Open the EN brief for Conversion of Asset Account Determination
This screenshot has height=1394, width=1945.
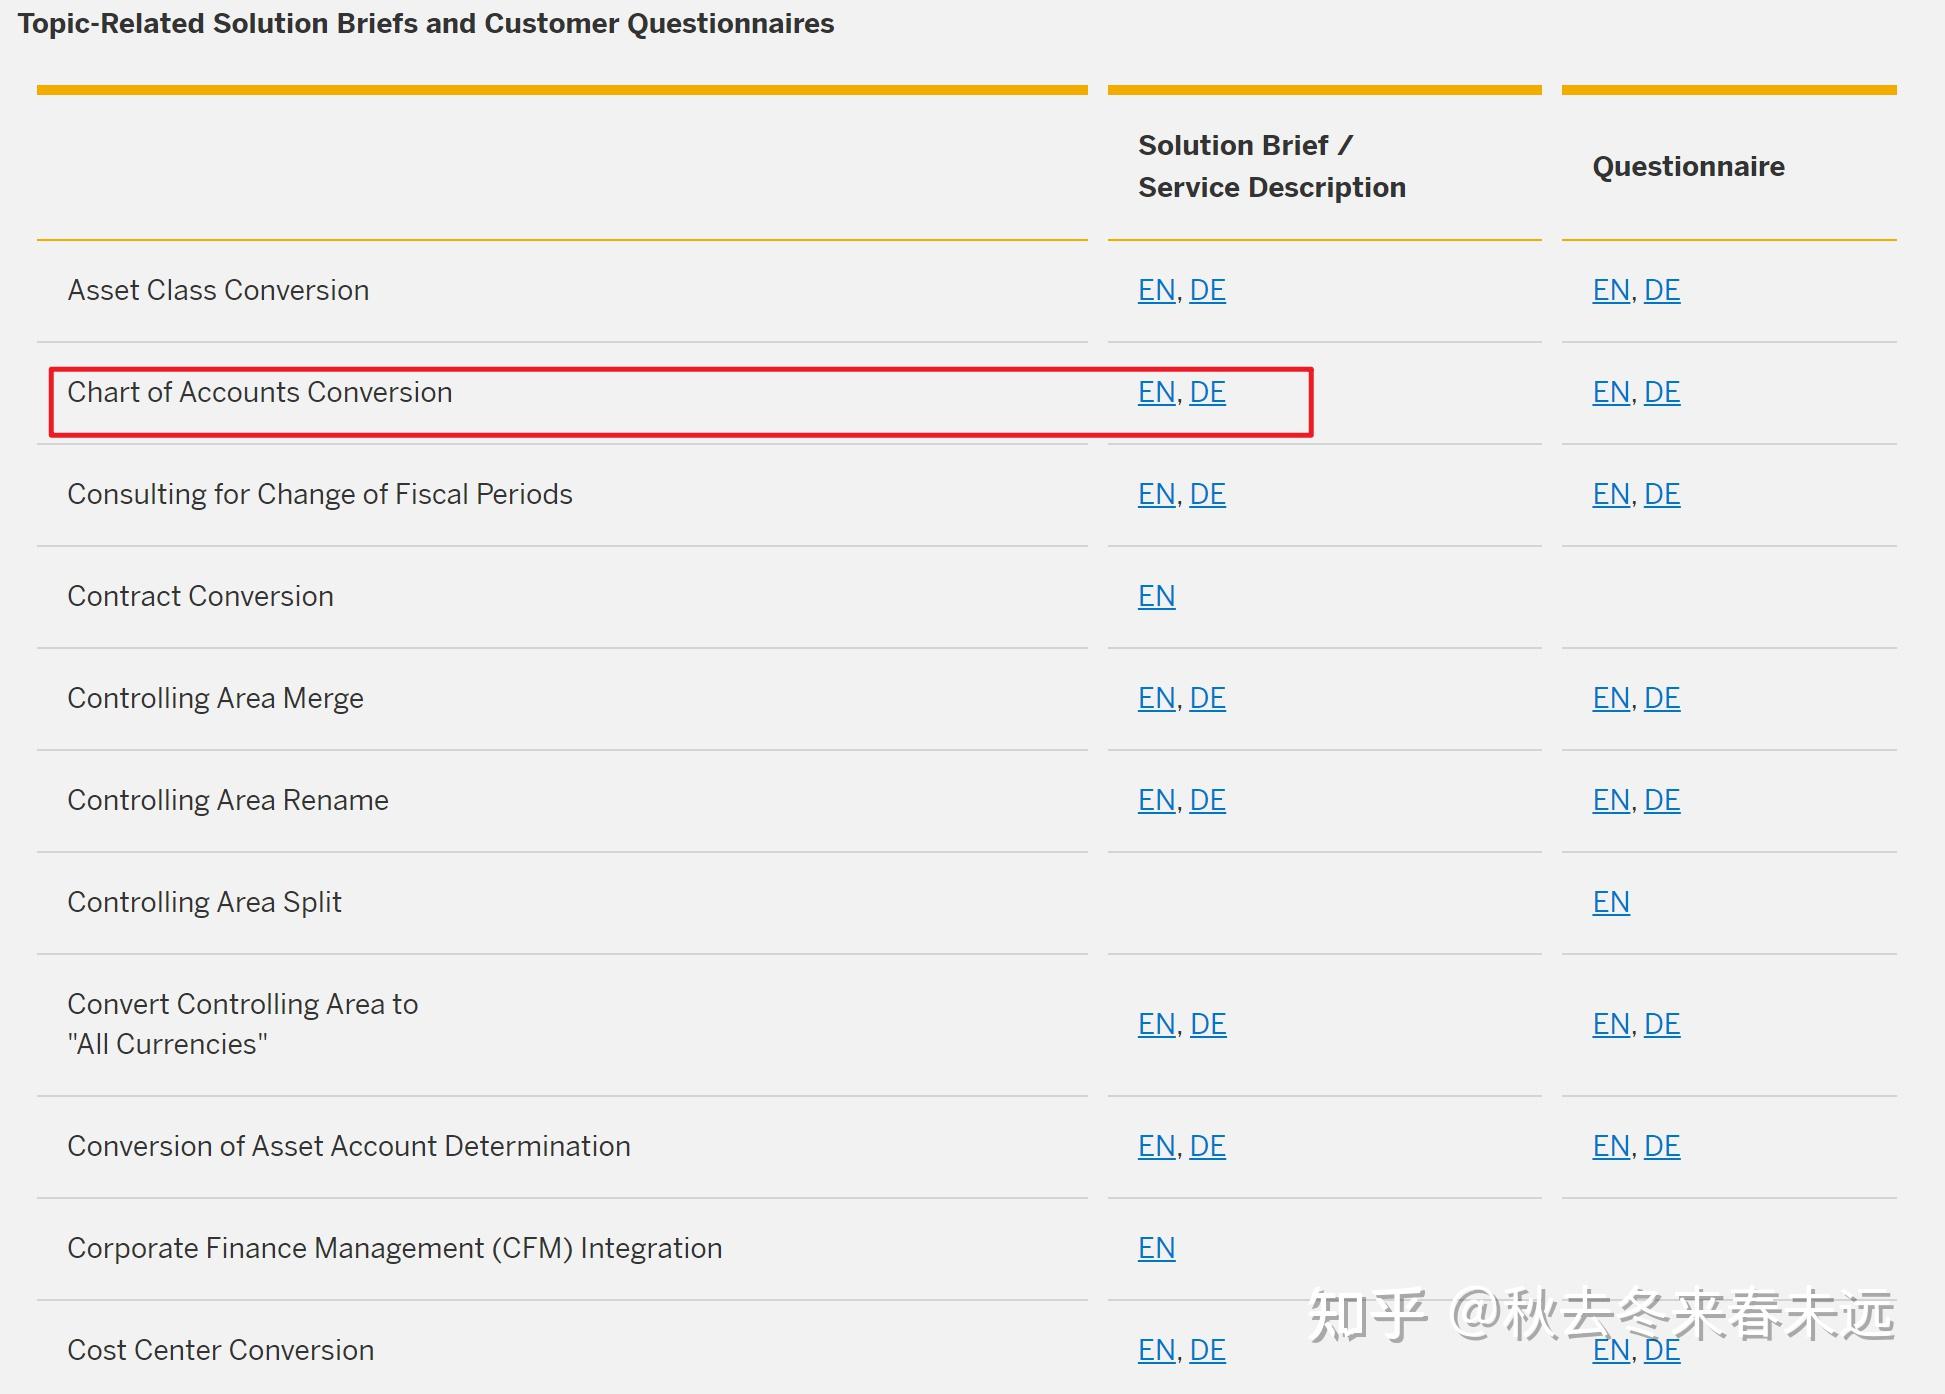[x=1155, y=1146]
